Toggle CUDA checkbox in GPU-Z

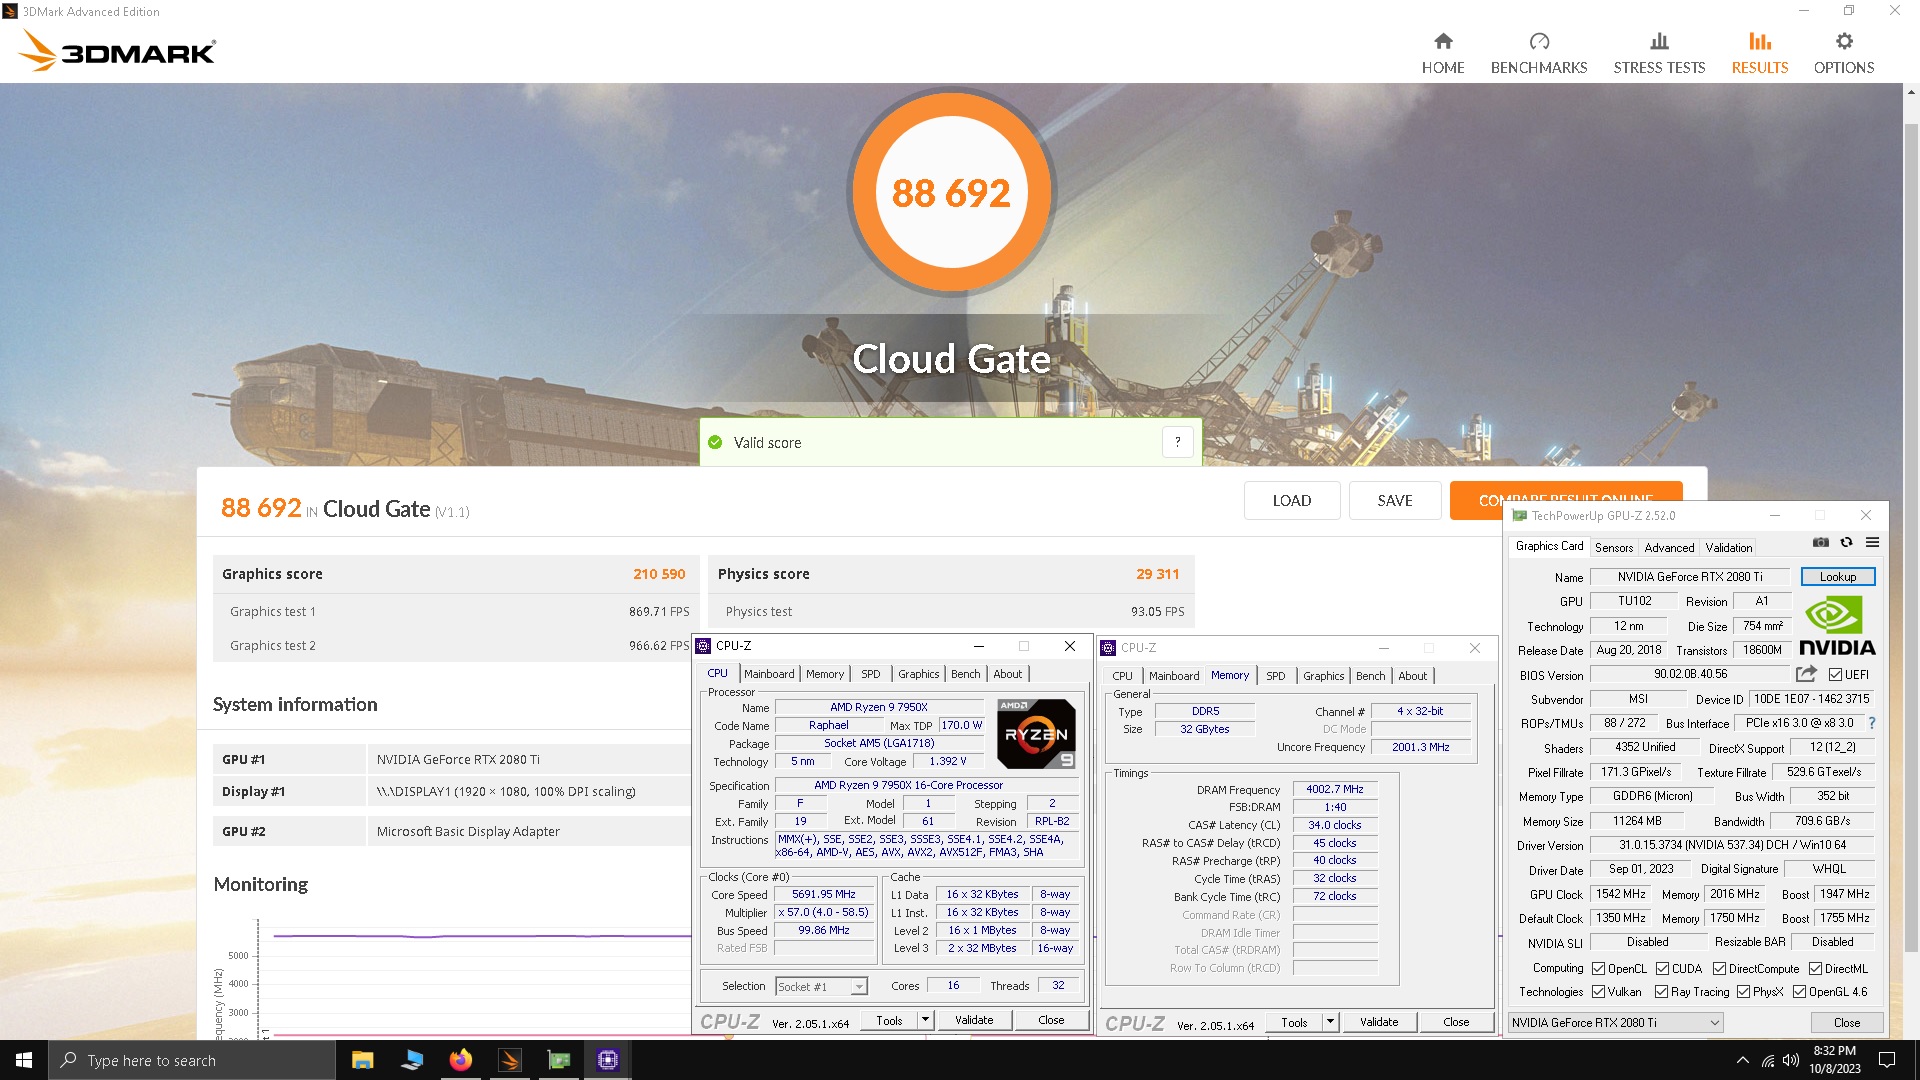(1662, 969)
